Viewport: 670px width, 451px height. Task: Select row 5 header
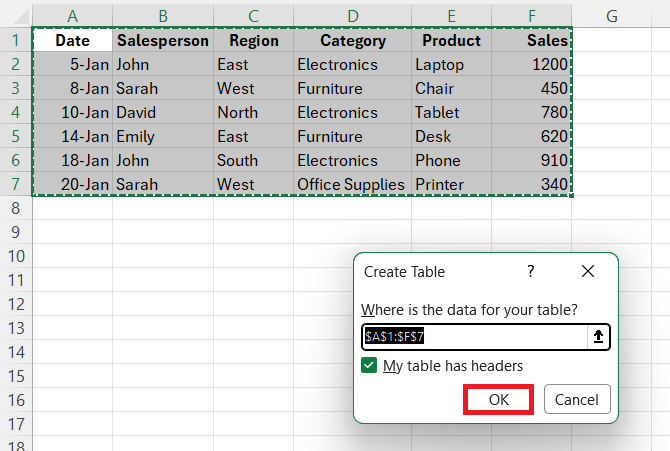(16, 136)
